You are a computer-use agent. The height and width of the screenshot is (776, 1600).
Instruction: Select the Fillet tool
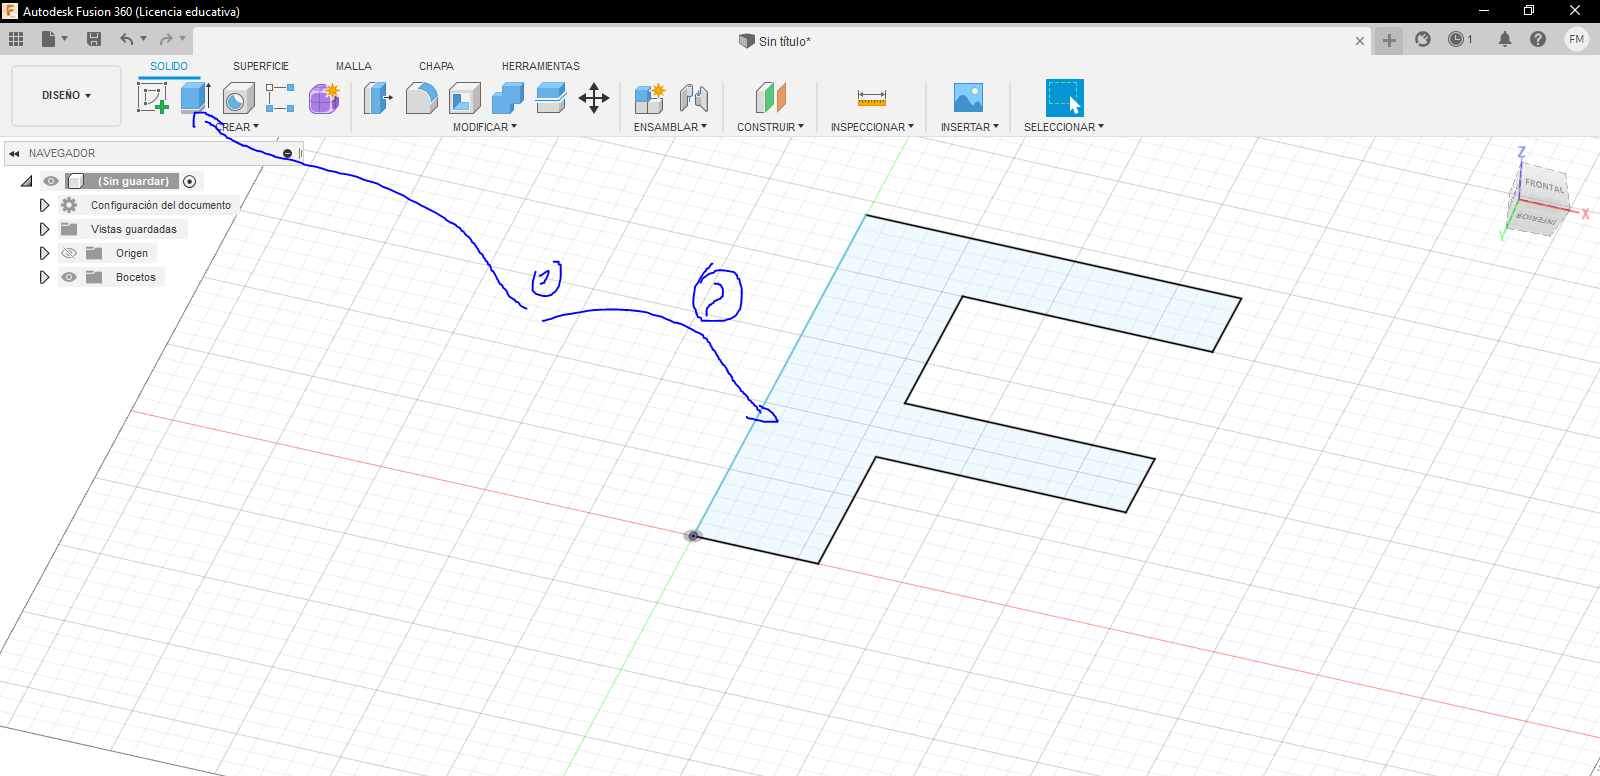pyautogui.click(x=421, y=98)
